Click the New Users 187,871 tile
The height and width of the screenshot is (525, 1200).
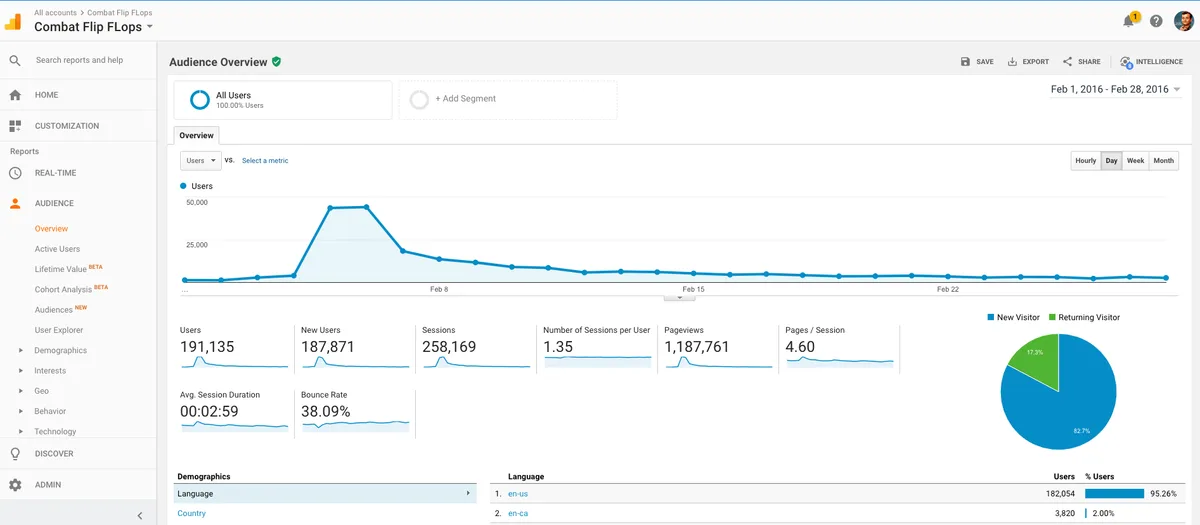pos(355,347)
